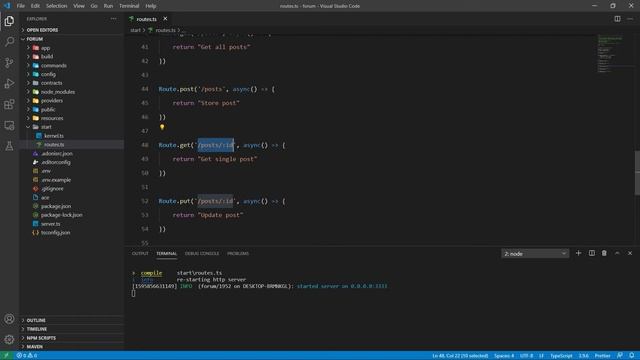
Task: Split the terminal panel
Action: coord(591,253)
